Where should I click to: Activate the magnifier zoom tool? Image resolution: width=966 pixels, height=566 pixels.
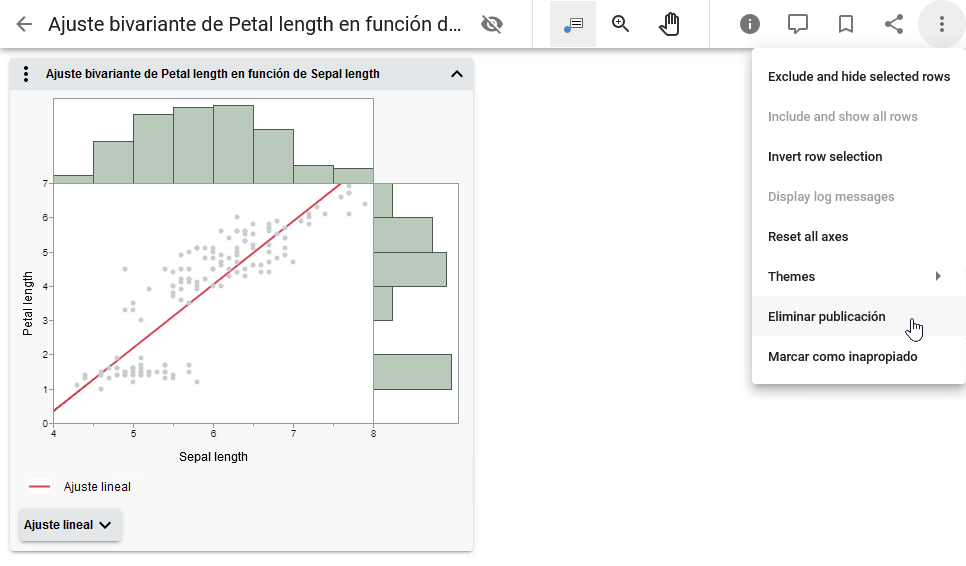[621, 24]
